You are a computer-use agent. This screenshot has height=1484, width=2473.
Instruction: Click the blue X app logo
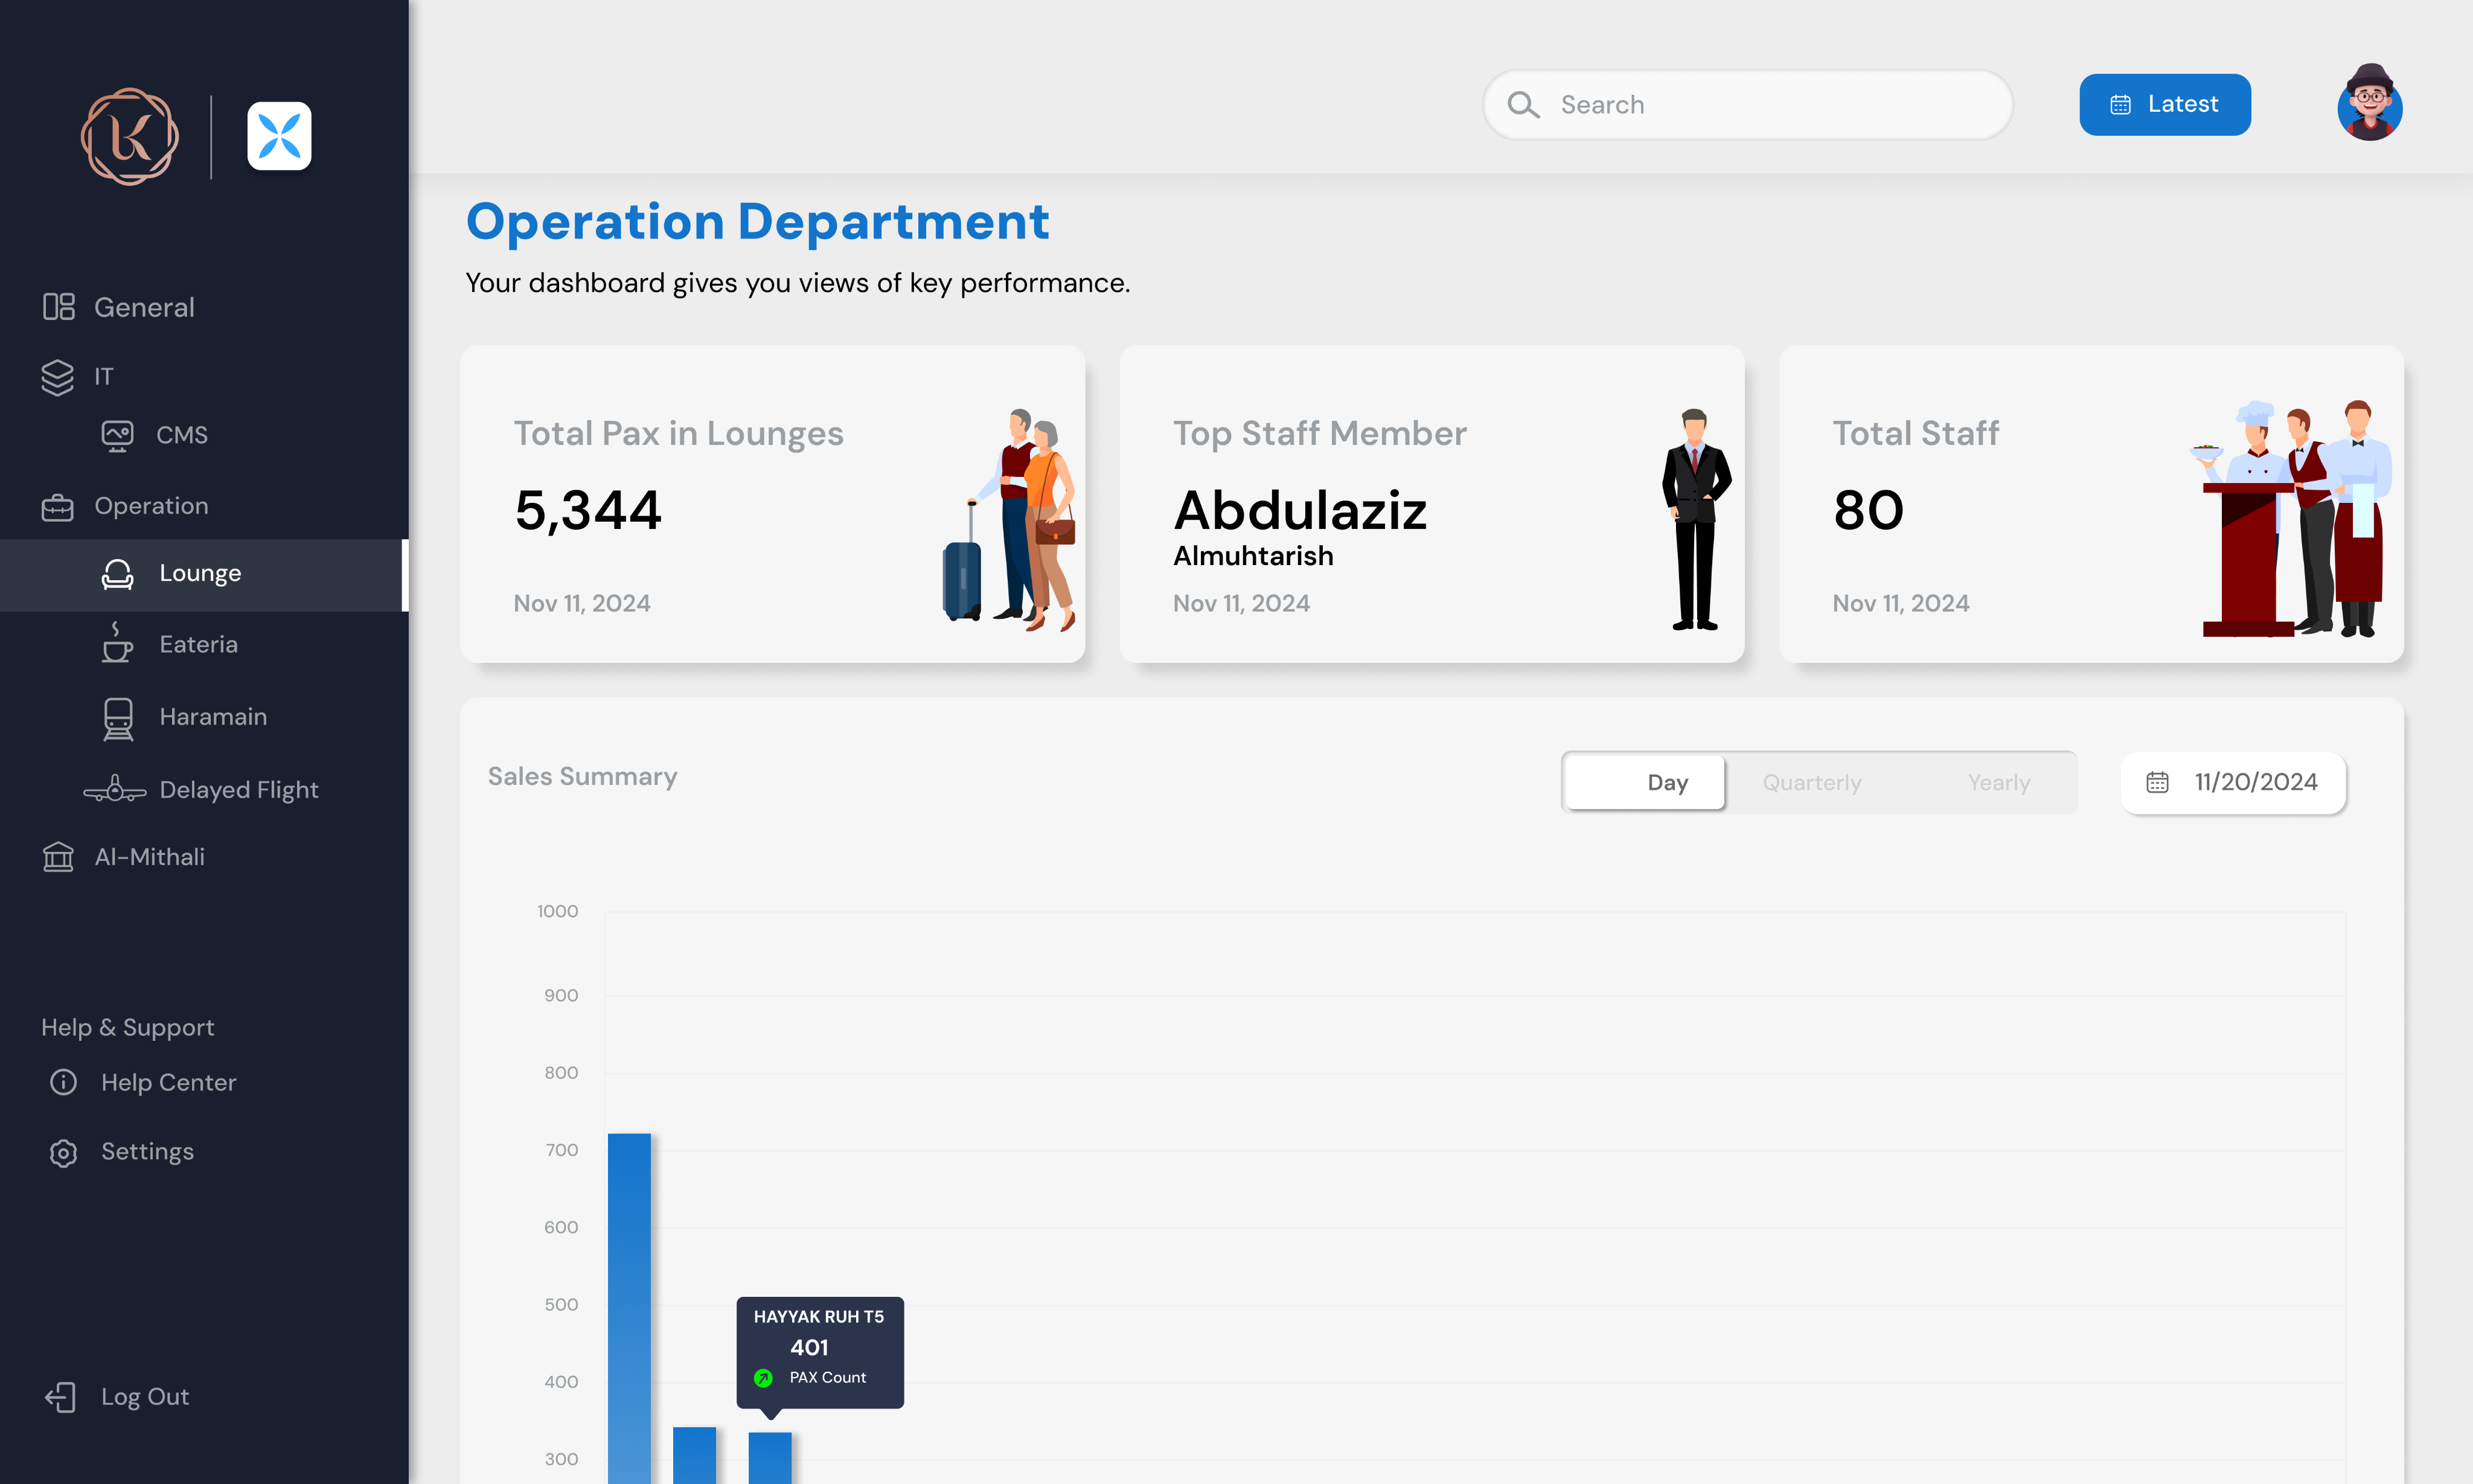[279, 136]
